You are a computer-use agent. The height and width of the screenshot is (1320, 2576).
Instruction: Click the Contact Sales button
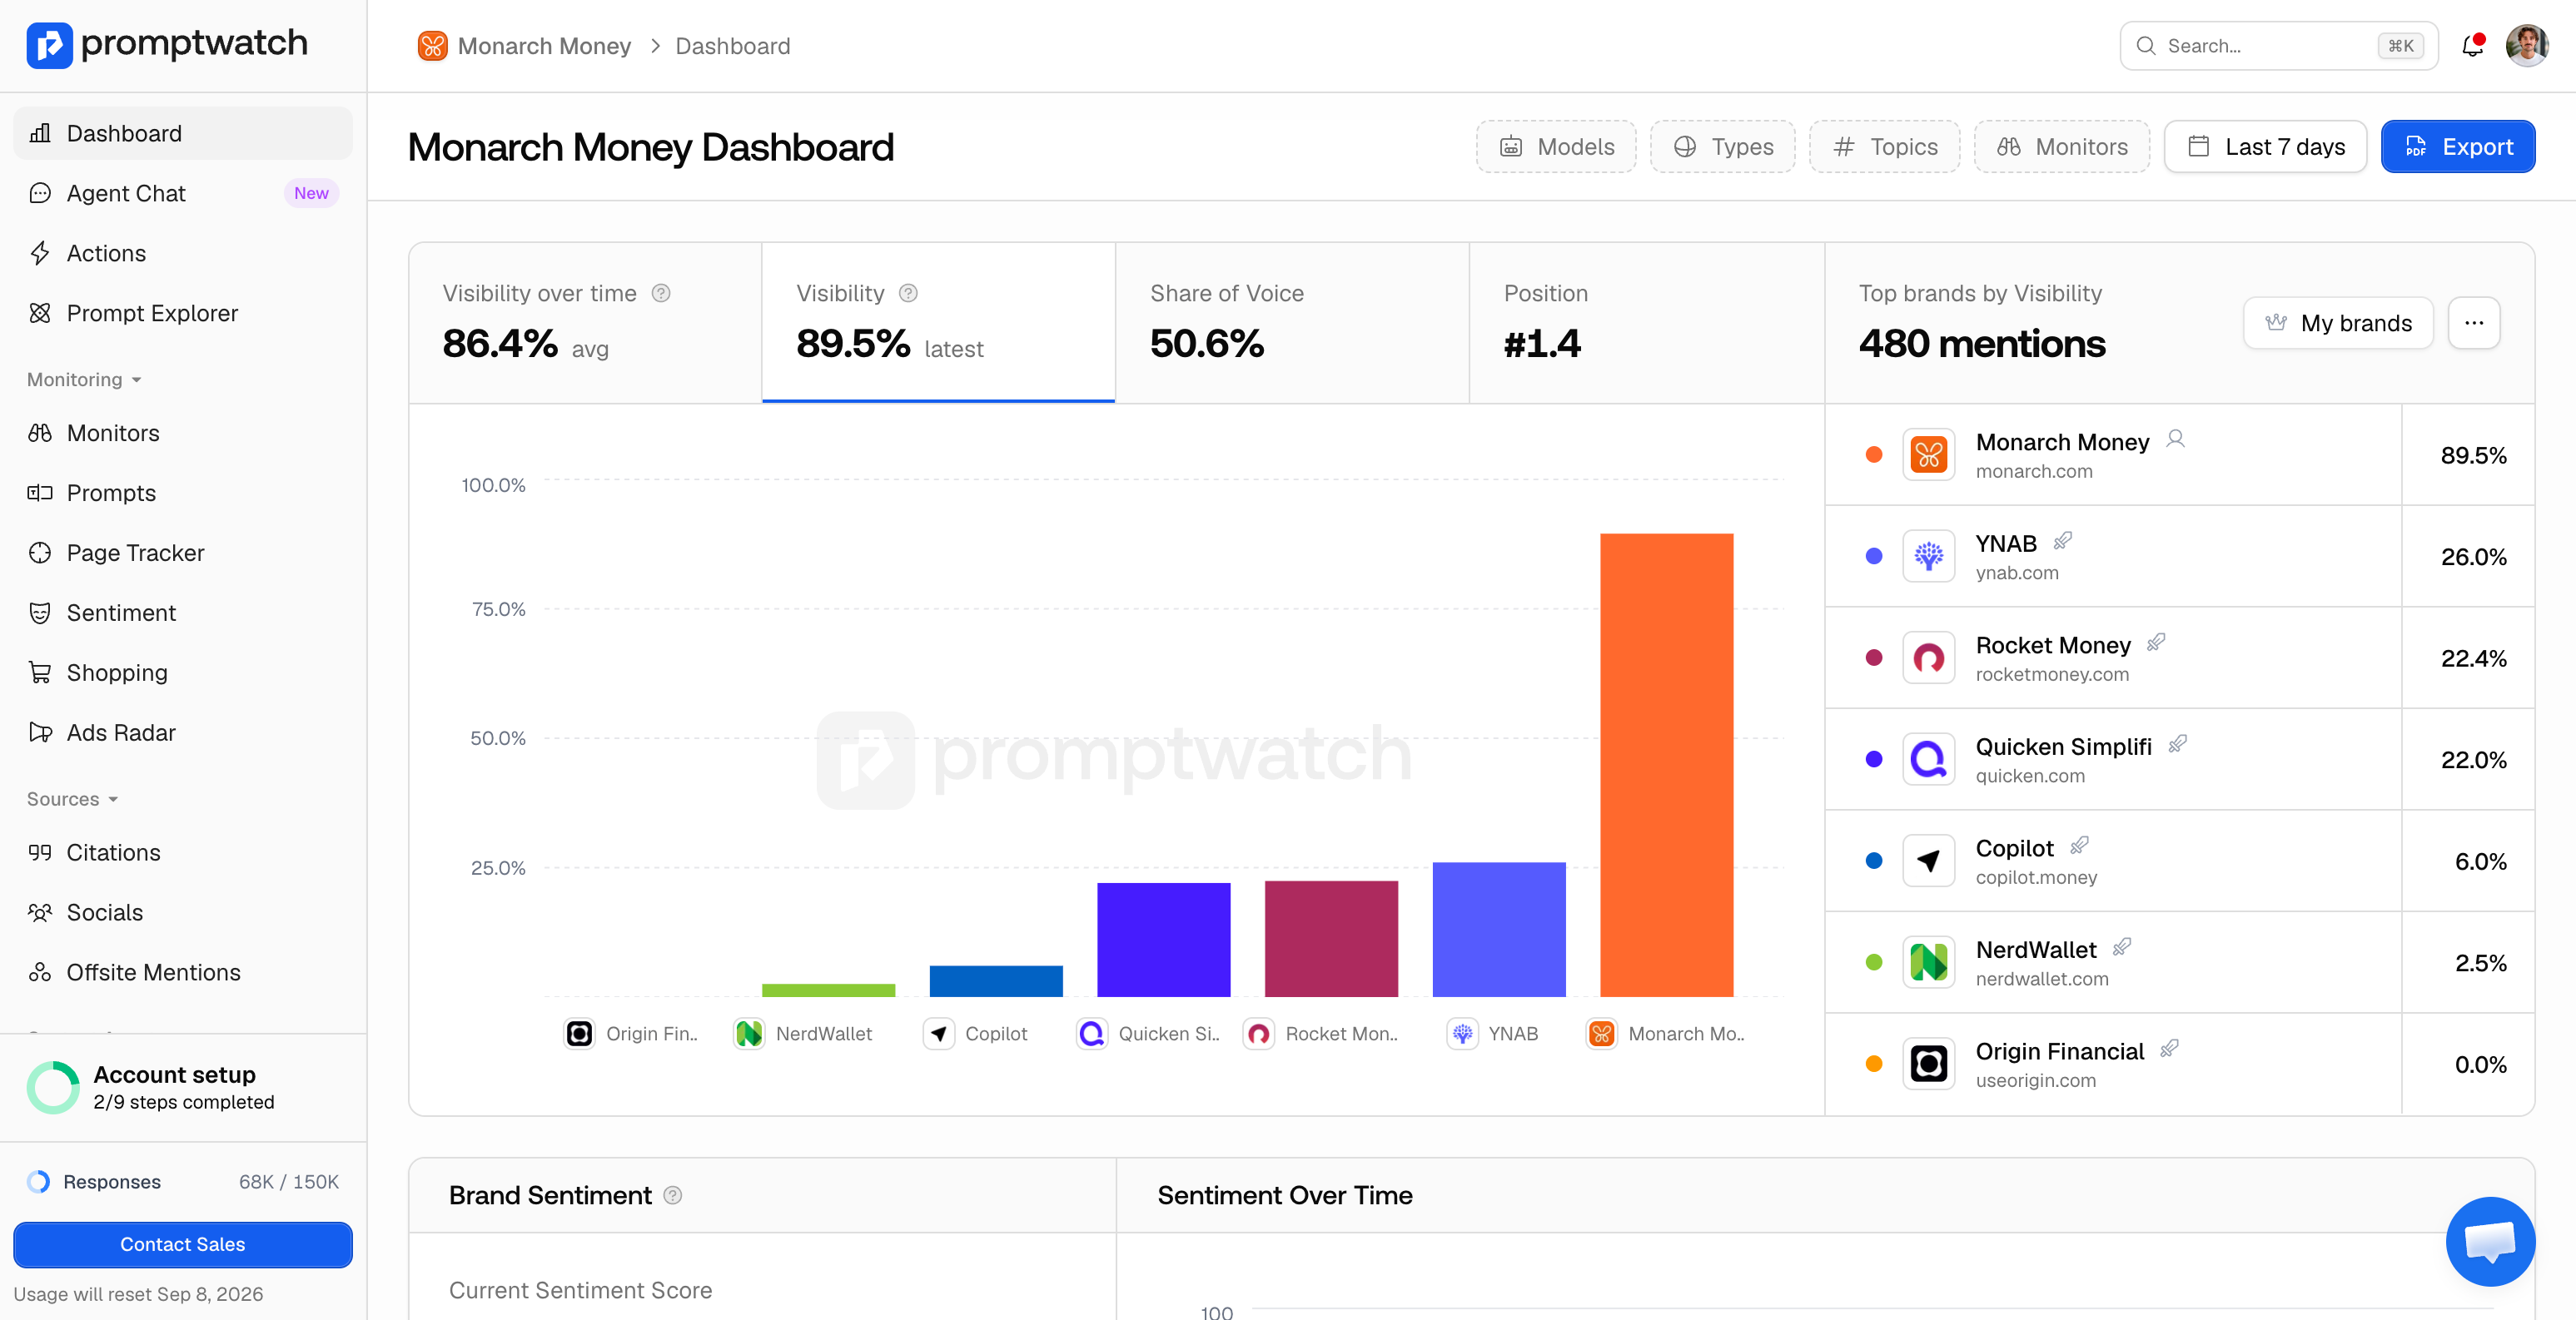[x=183, y=1244]
